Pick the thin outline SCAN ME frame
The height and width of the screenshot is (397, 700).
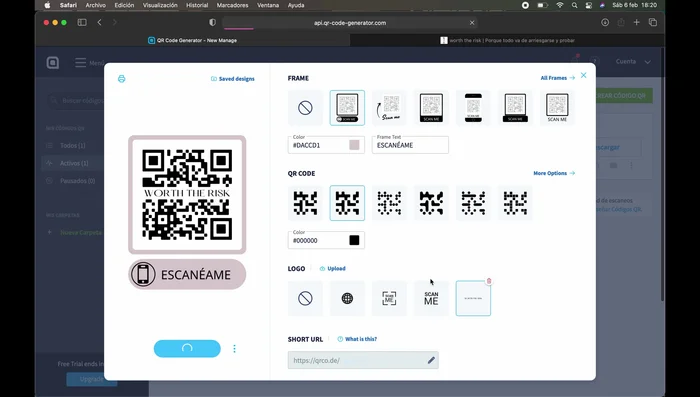[557, 108]
